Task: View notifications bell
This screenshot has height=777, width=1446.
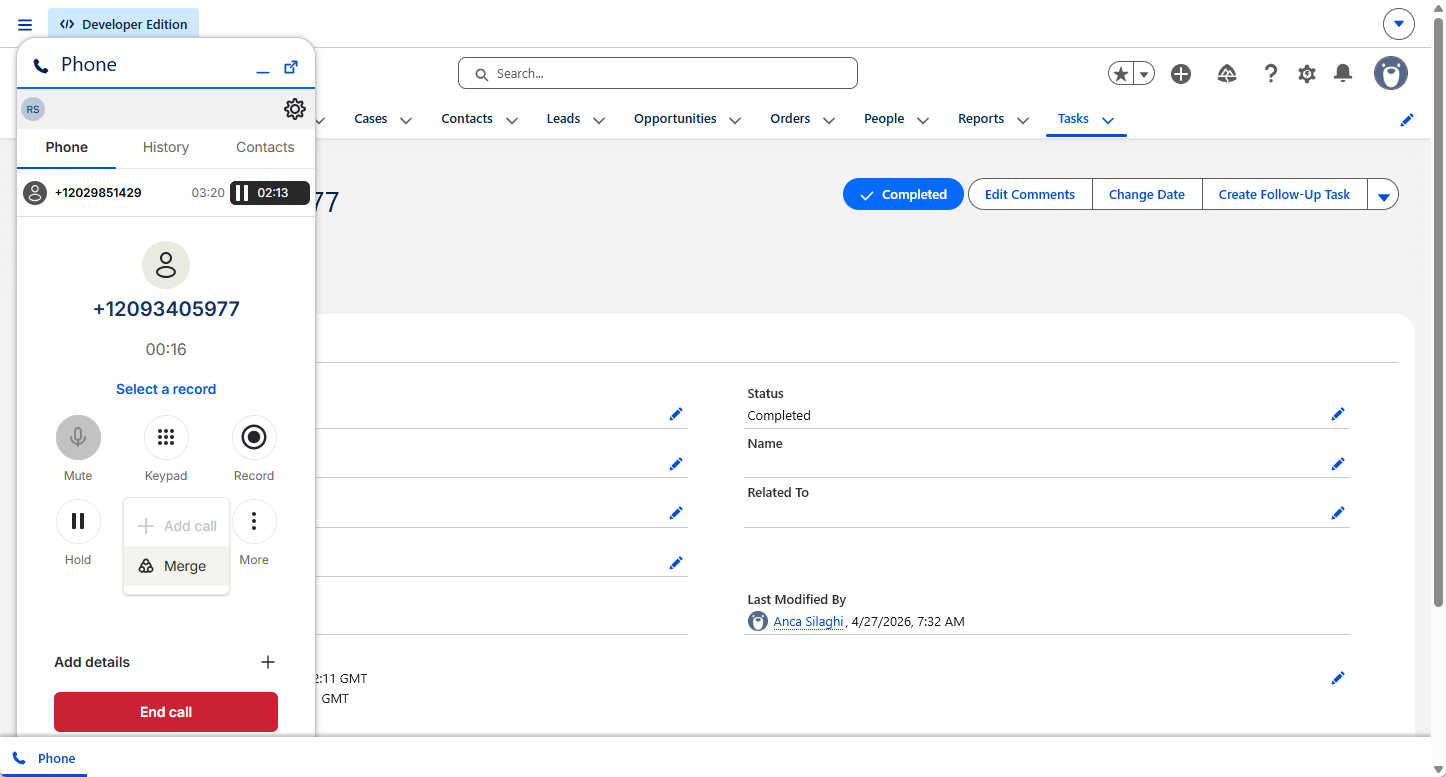Action: tap(1344, 74)
